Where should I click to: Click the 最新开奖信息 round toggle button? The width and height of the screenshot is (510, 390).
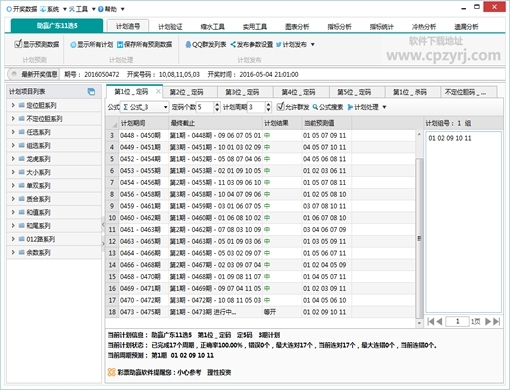pyautogui.click(x=14, y=74)
